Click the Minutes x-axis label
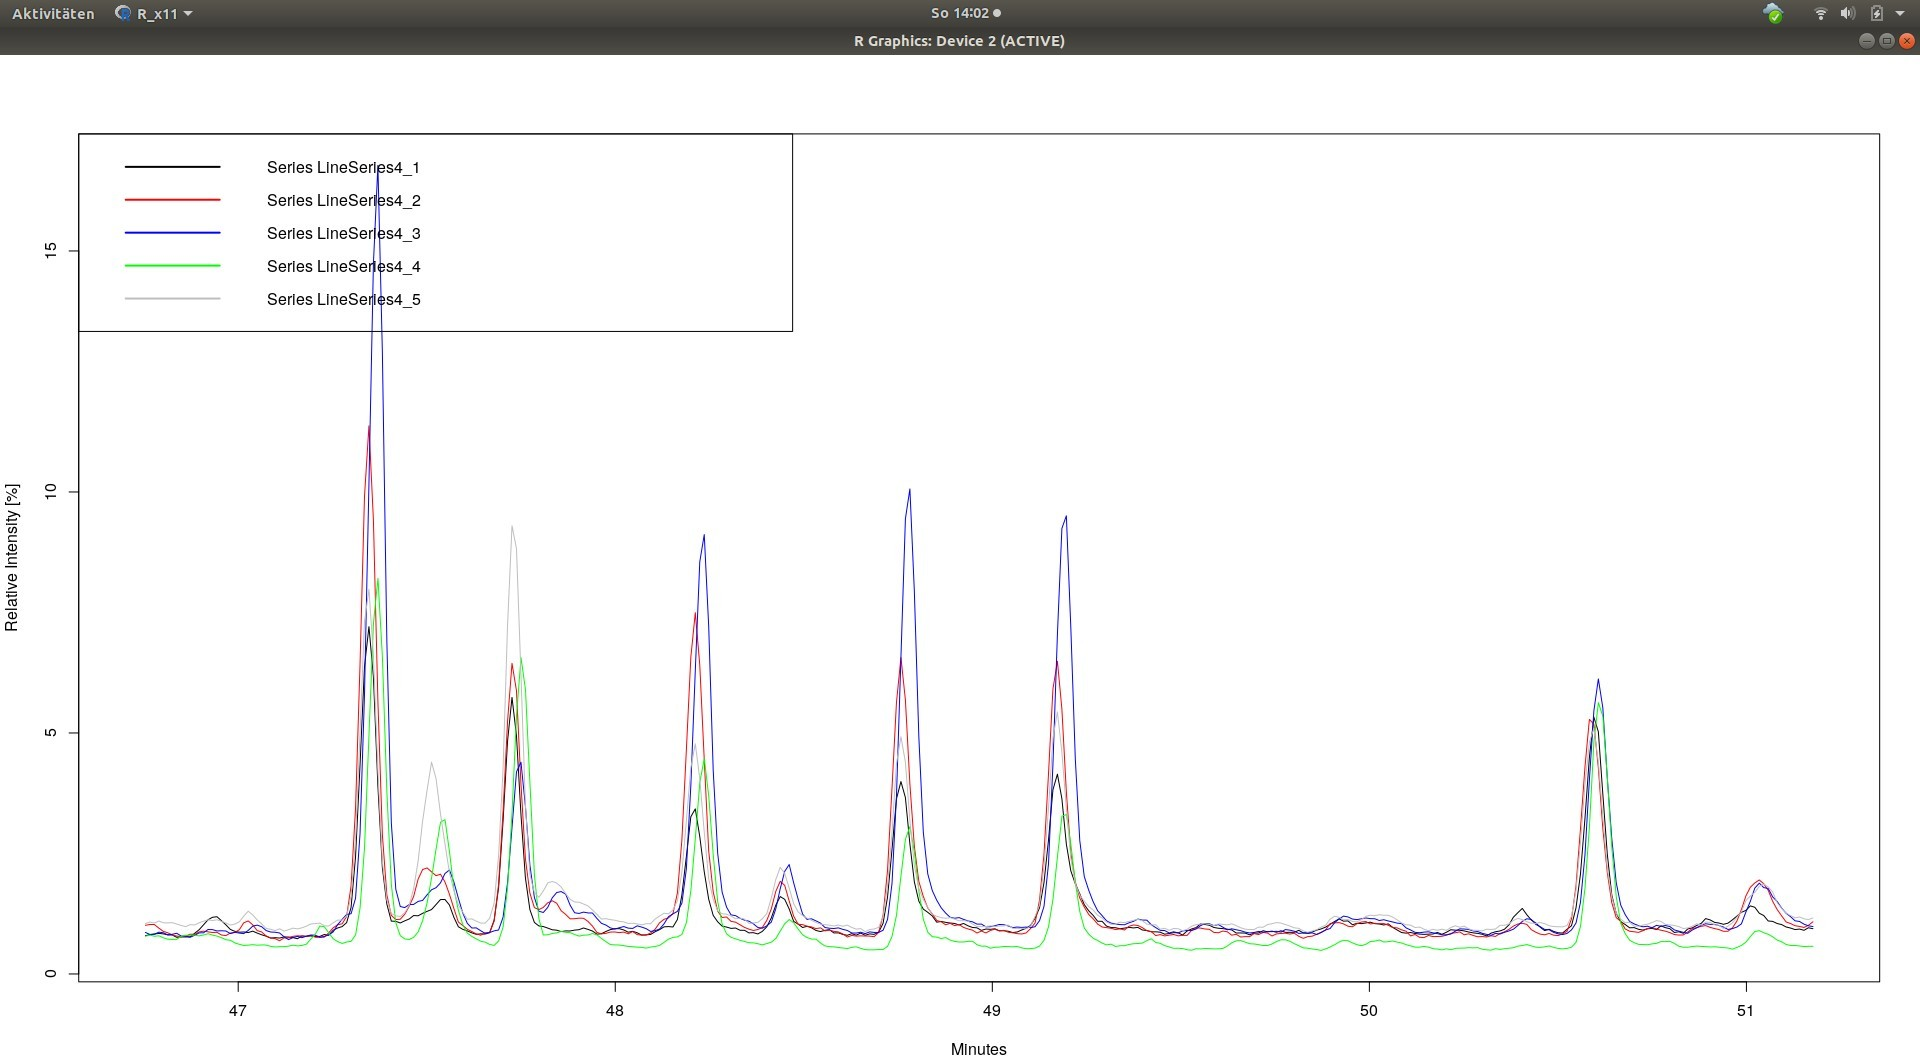The image size is (1920, 1056). [x=978, y=1048]
